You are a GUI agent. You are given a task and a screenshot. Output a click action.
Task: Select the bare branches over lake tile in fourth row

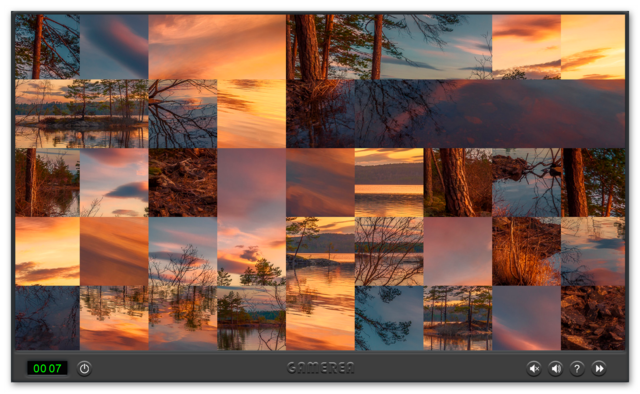tap(389, 252)
